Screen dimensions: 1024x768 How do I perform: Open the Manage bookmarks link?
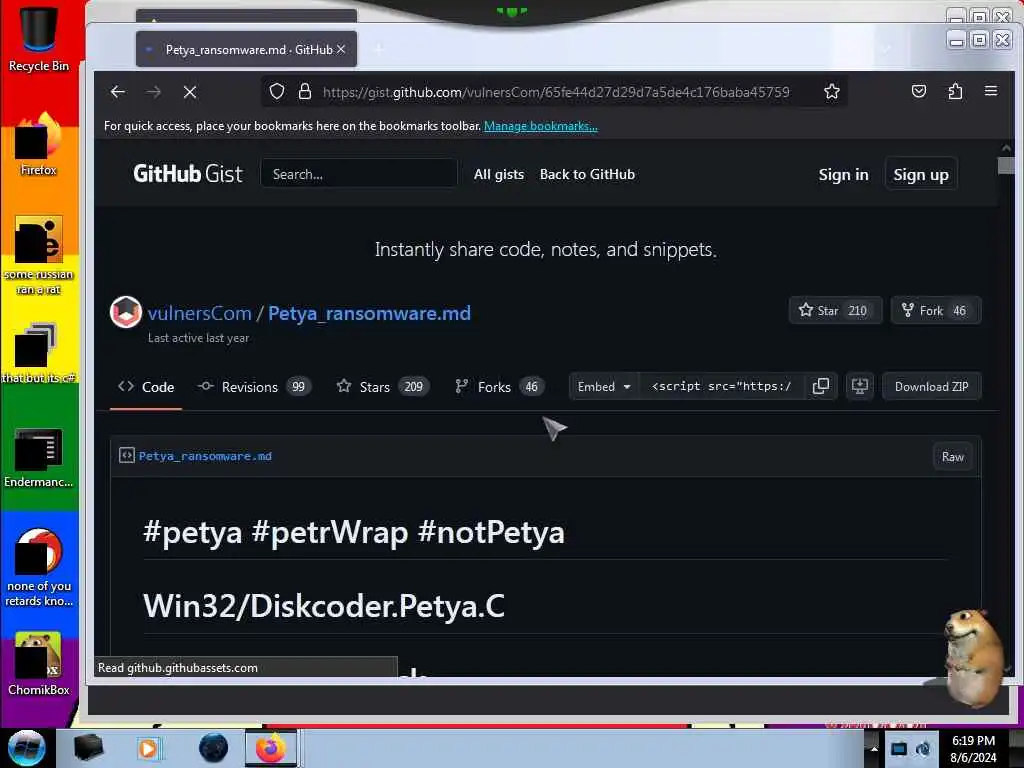(541, 126)
